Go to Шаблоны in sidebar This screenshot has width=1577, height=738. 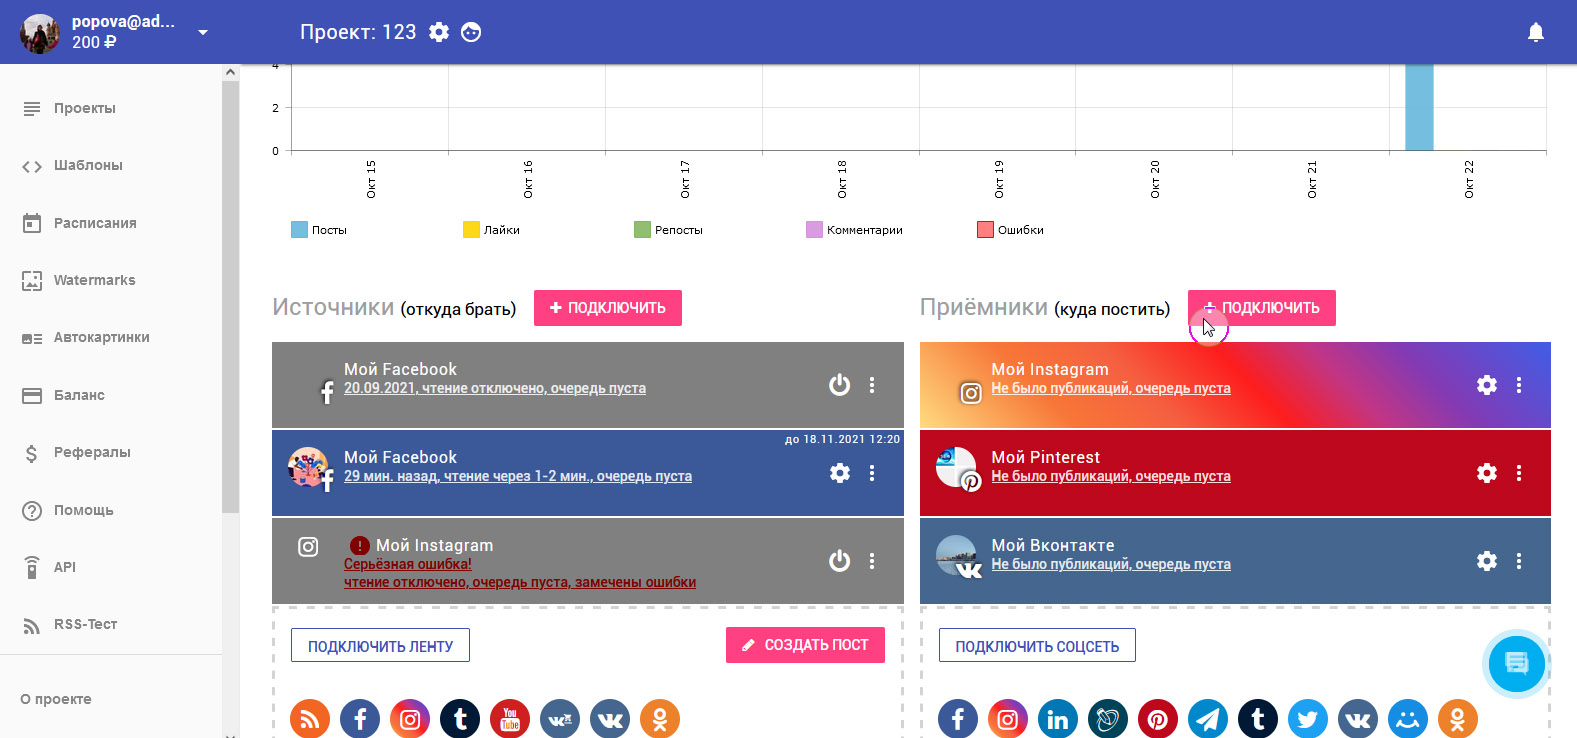tap(88, 166)
